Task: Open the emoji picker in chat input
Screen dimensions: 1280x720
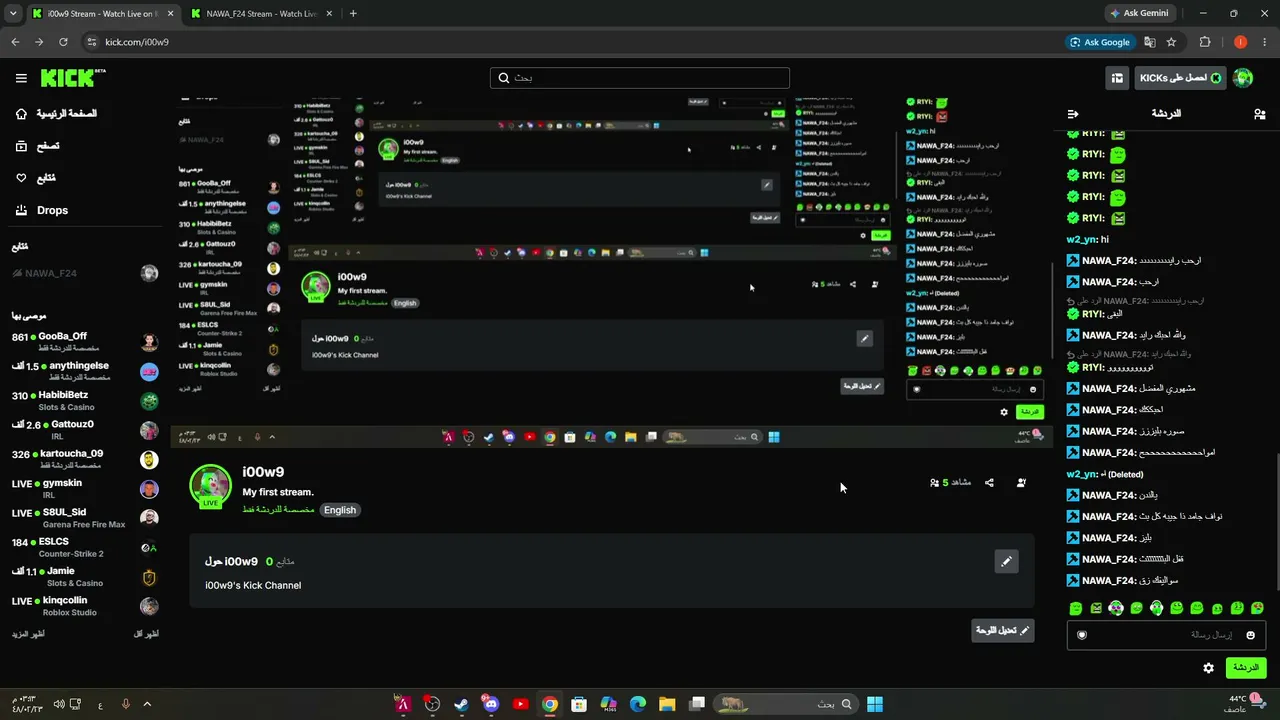Action: 1250,635
